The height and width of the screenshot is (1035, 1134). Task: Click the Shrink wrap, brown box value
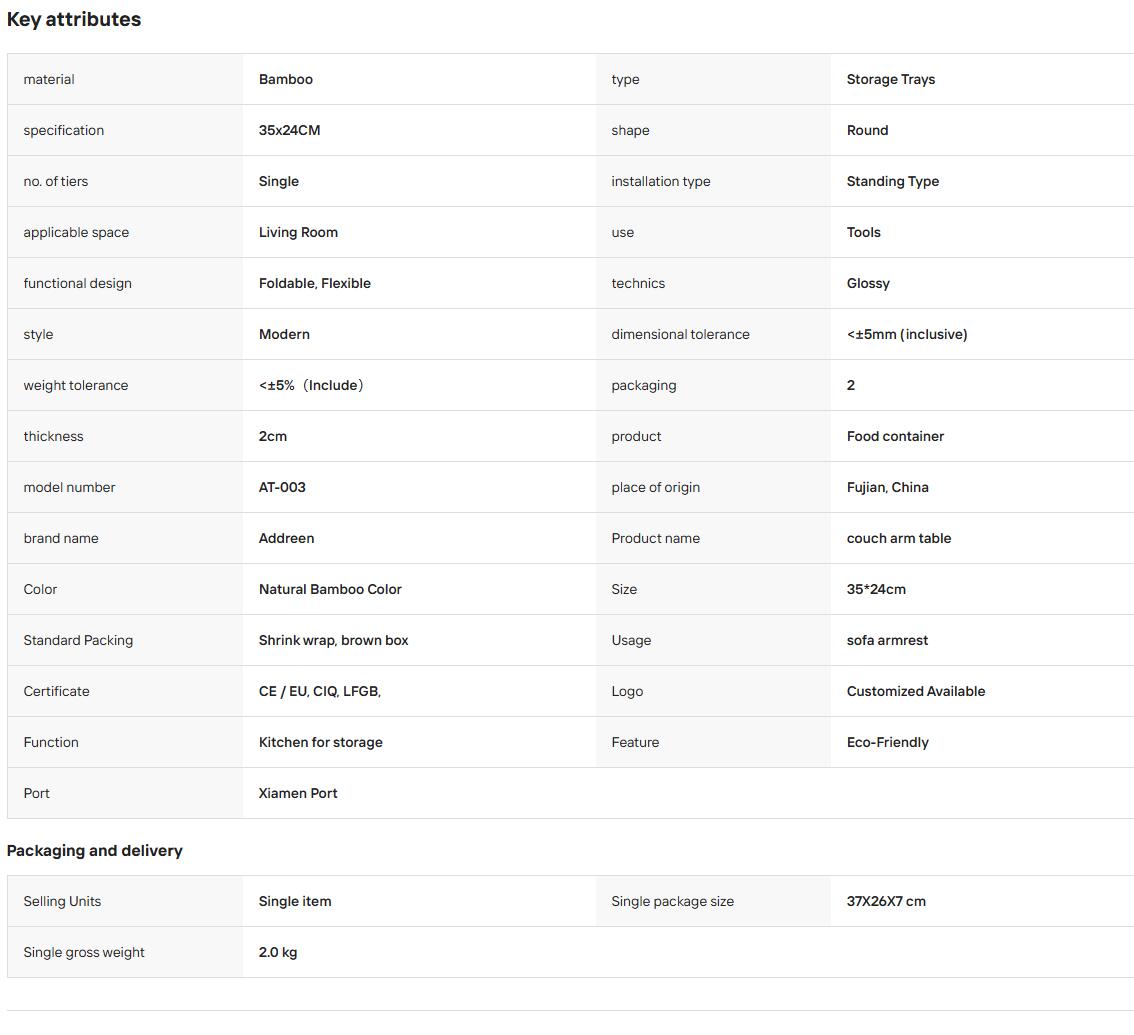pos(333,640)
